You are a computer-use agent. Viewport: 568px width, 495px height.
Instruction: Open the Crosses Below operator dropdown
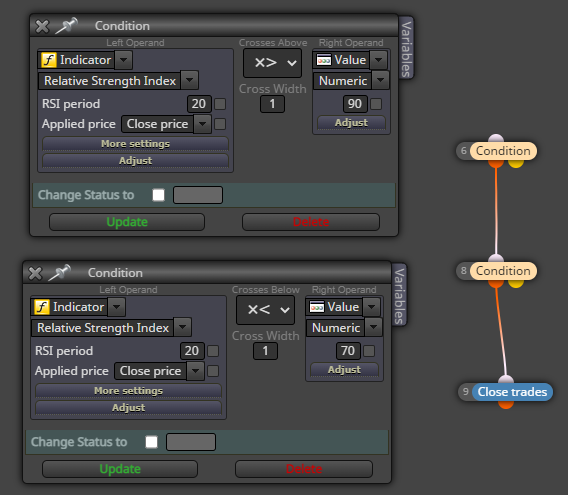click(266, 310)
